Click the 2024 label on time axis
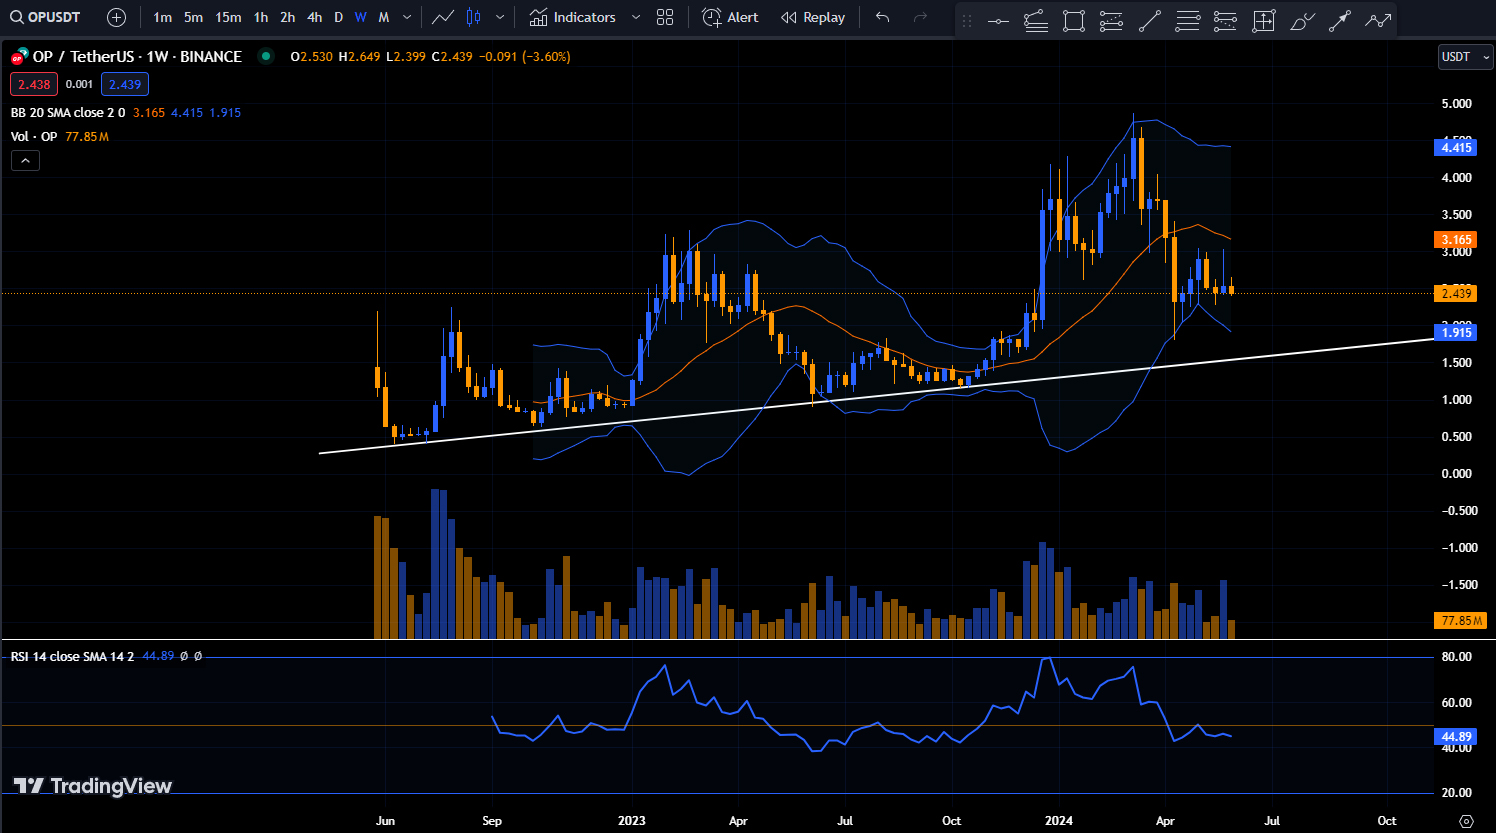This screenshot has height=833, width=1496. pyautogui.click(x=1059, y=821)
